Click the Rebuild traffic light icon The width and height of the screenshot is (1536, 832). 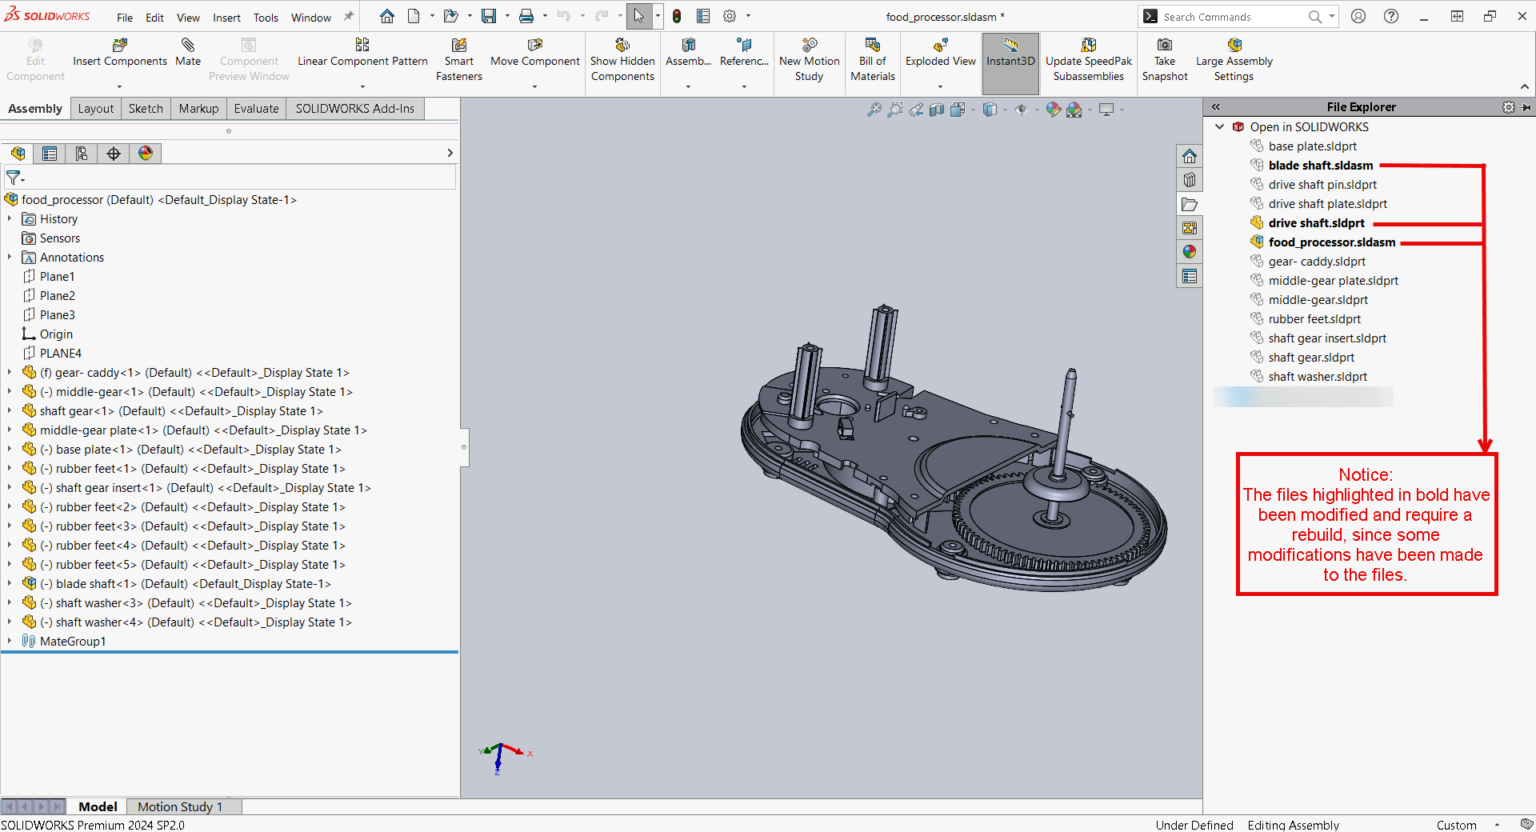pyautogui.click(x=677, y=17)
